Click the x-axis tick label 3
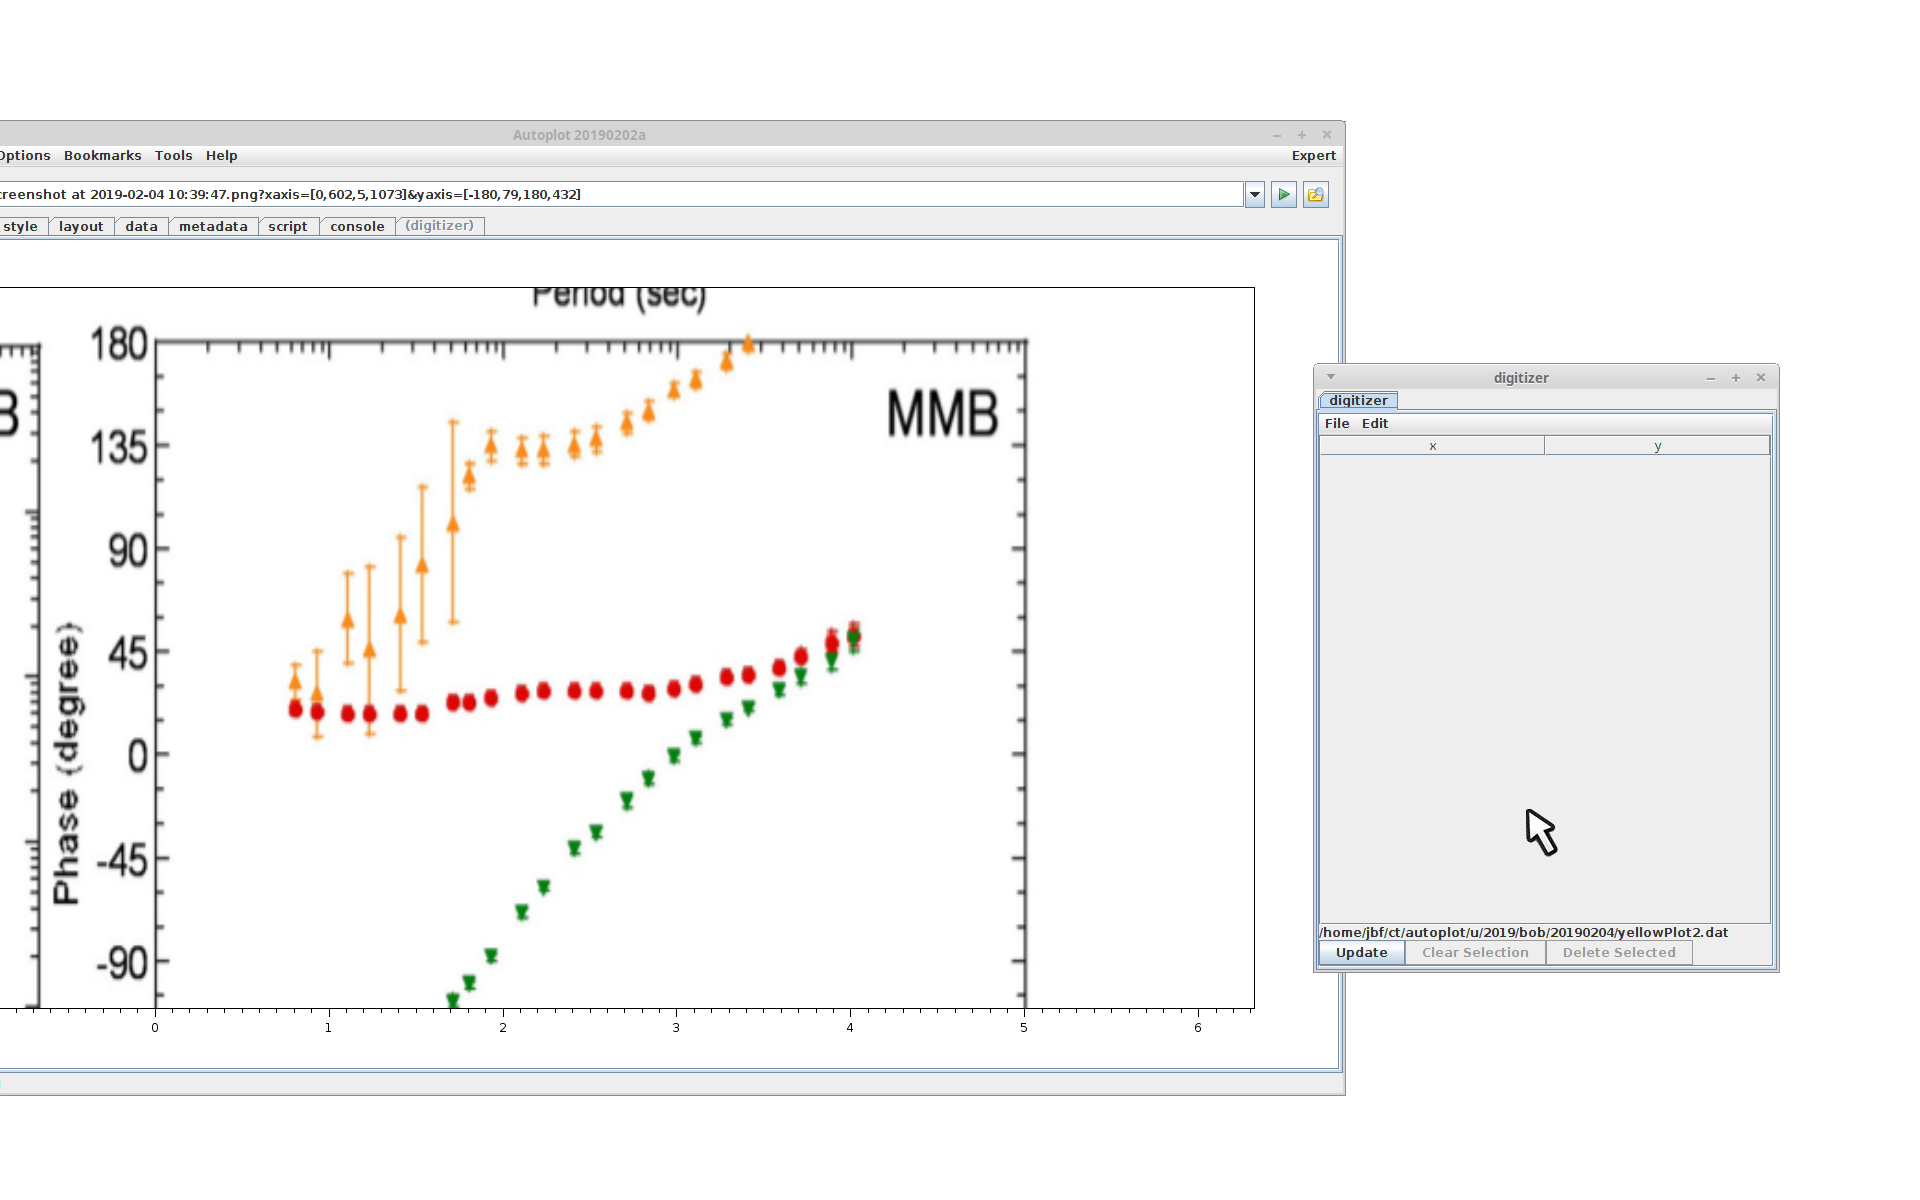Viewport: 1920px width, 1200px height. click(x=676, y=1028)
